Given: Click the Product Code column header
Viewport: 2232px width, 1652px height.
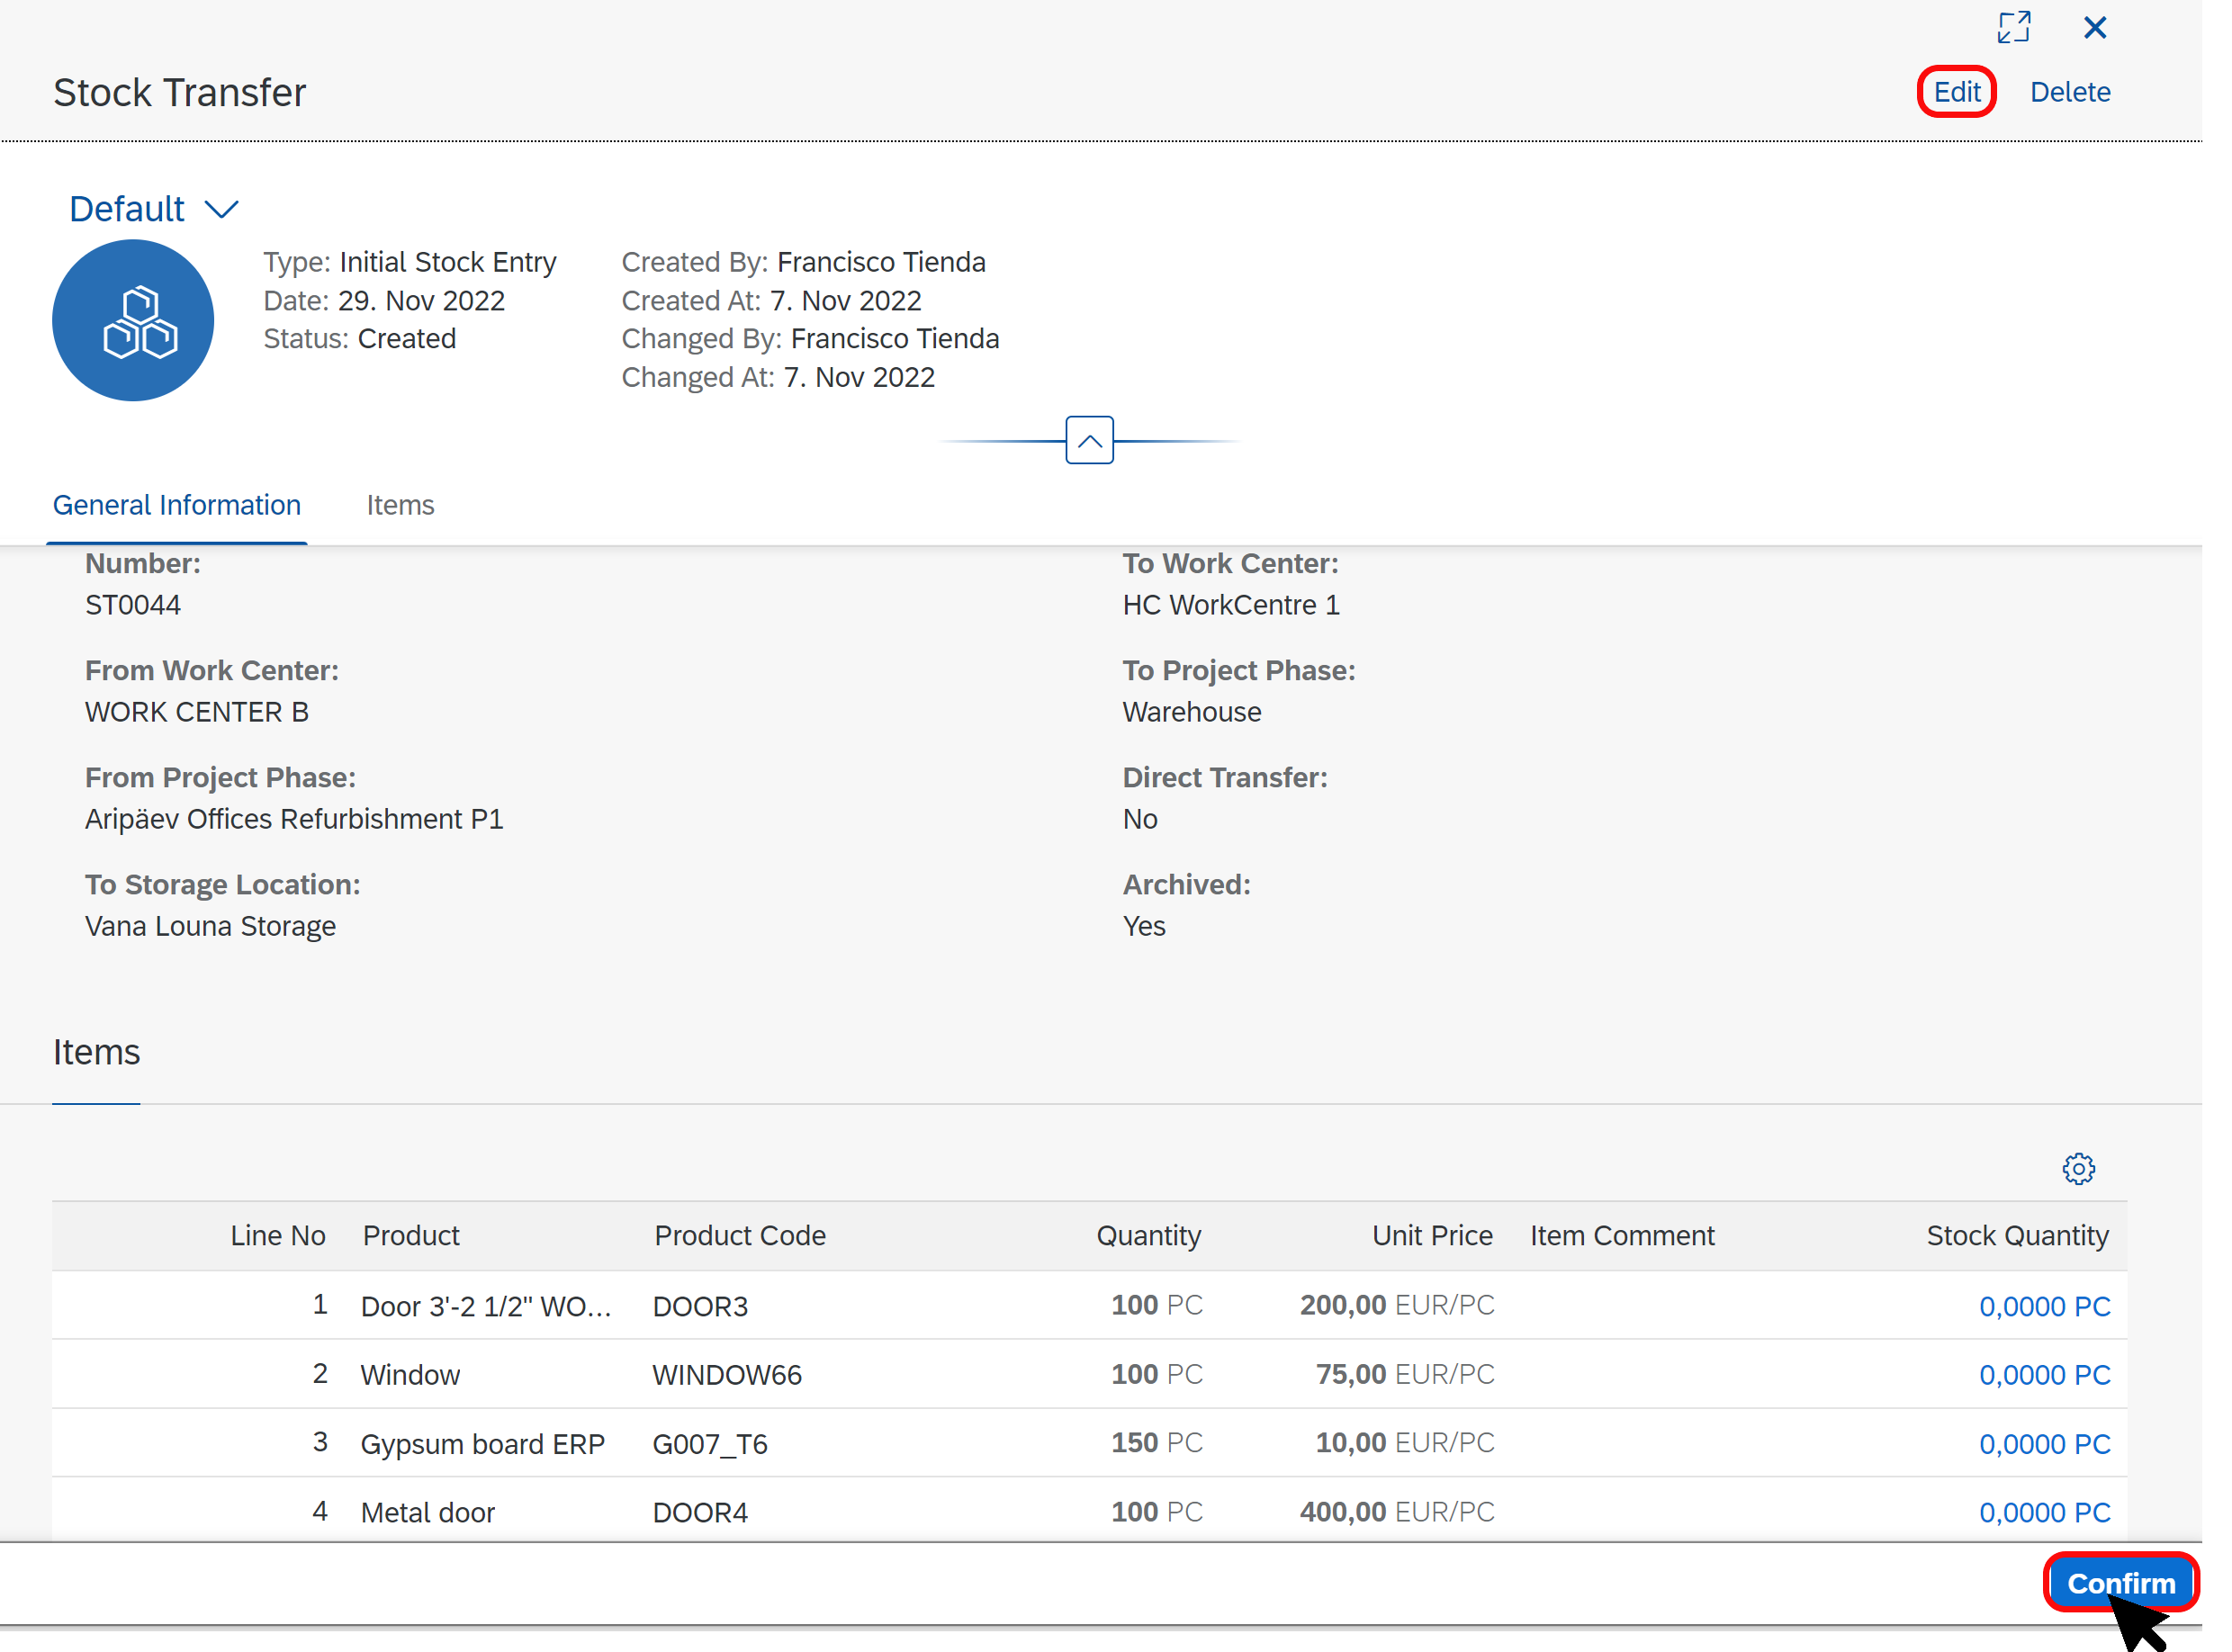Looking at the screenshot, I should point(740,1236).
